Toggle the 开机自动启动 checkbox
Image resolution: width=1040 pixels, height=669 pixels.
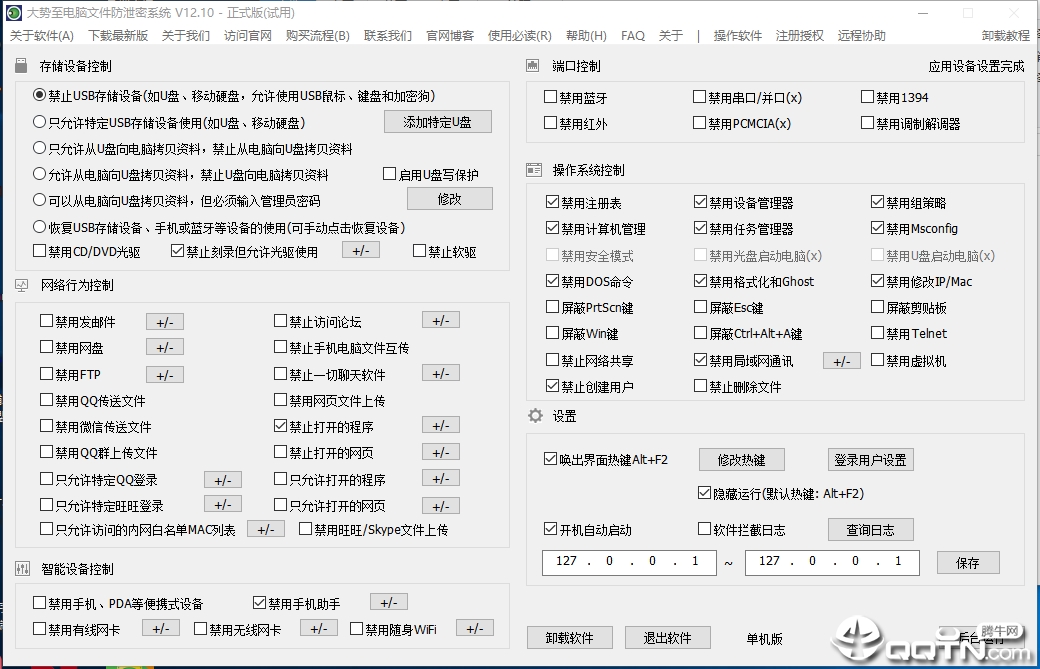551,529
